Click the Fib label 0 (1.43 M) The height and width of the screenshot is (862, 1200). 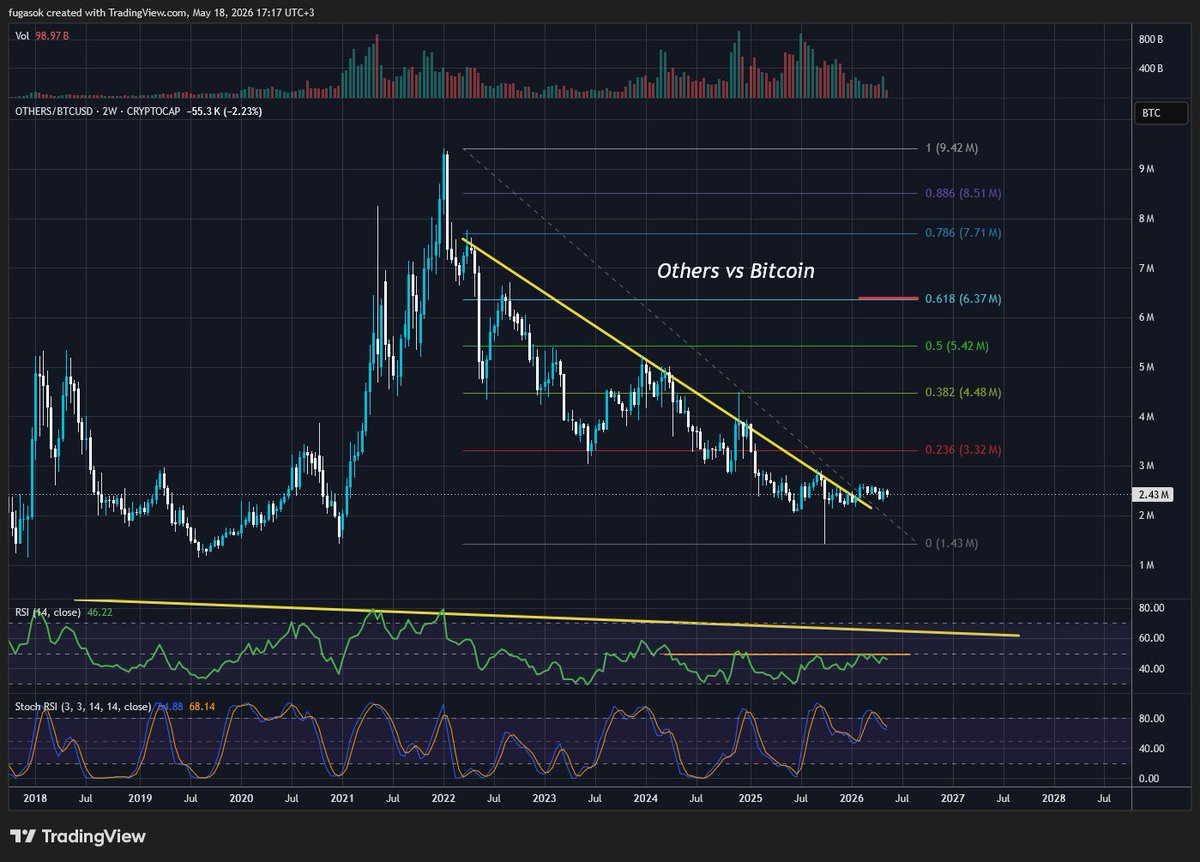pos(951,543)
